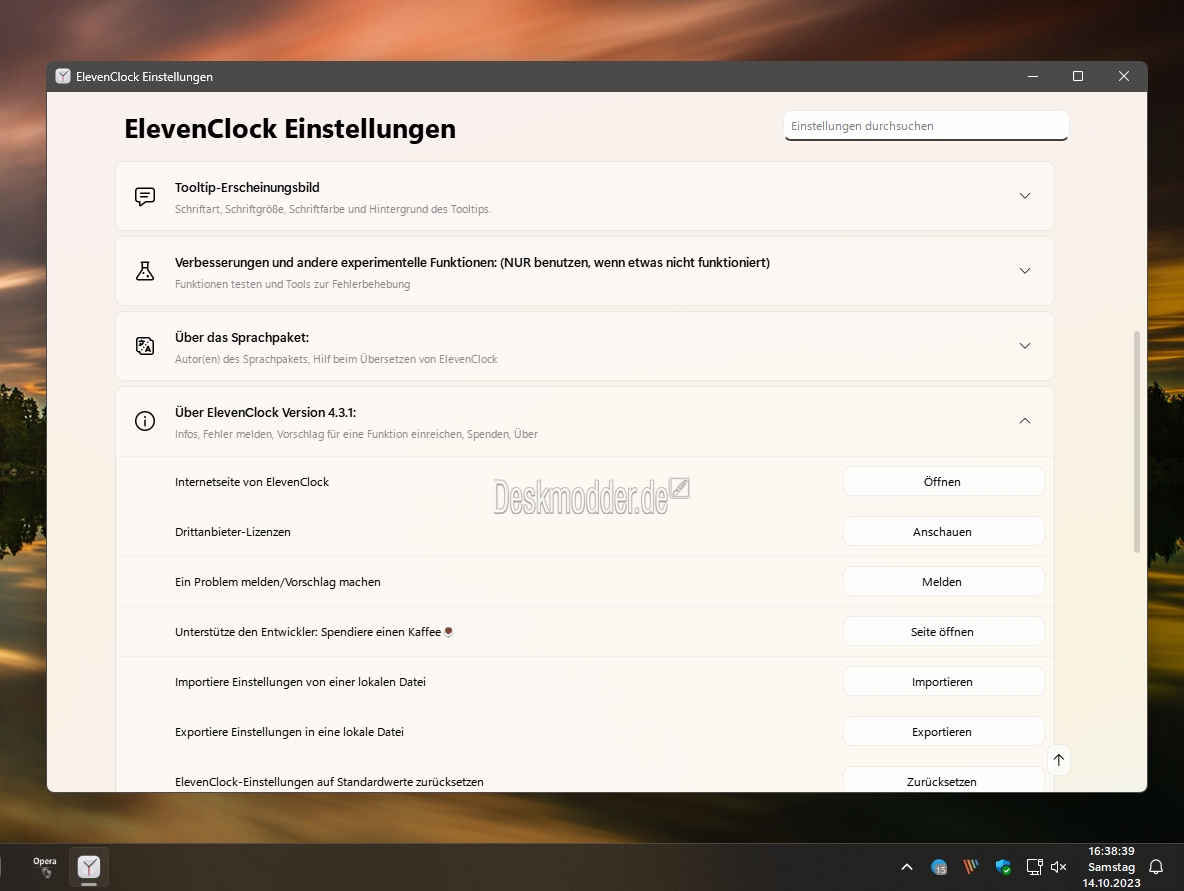This screenshot has width=1184, height=891.
Task: Click Anschauen for Drittanbieter-Lizenzen
Action: click(943, 532)
